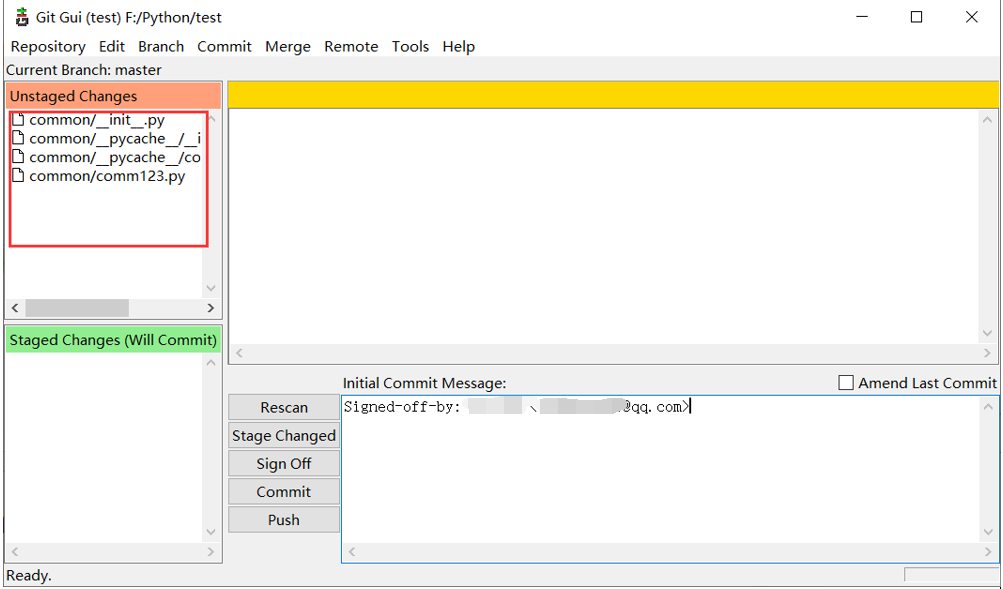Screen dimensions: 1003x589
Task: Click unstaged list scroll left arrow
Action: (15, 308)
